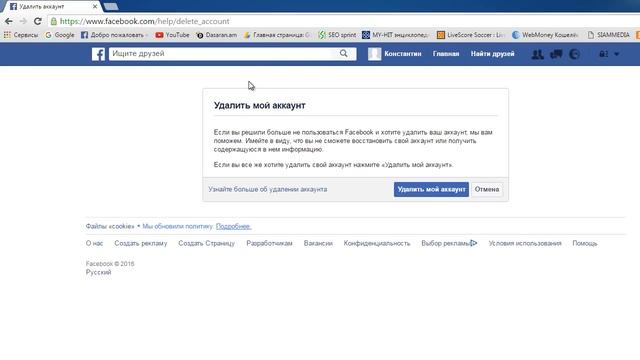Open the notifications globe icon
The width and height of the screenshot is (640, 360).
[x=574, y=54]
